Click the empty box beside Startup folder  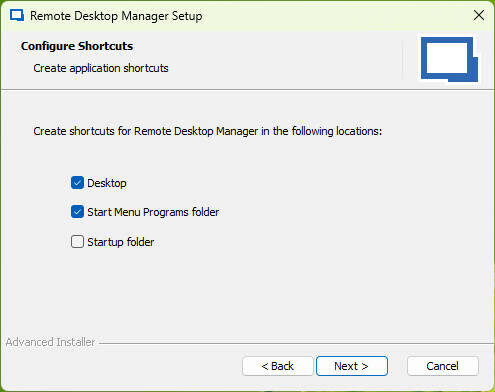pyautogui.click(x=77, y=242)
